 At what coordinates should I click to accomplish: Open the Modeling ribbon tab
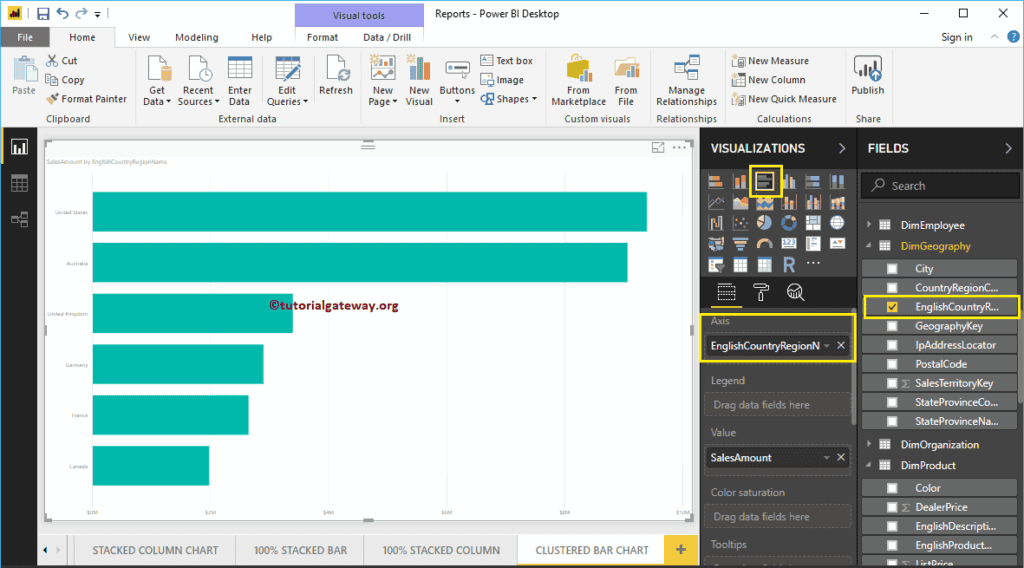pyautogui.click(x=196, y=37)
